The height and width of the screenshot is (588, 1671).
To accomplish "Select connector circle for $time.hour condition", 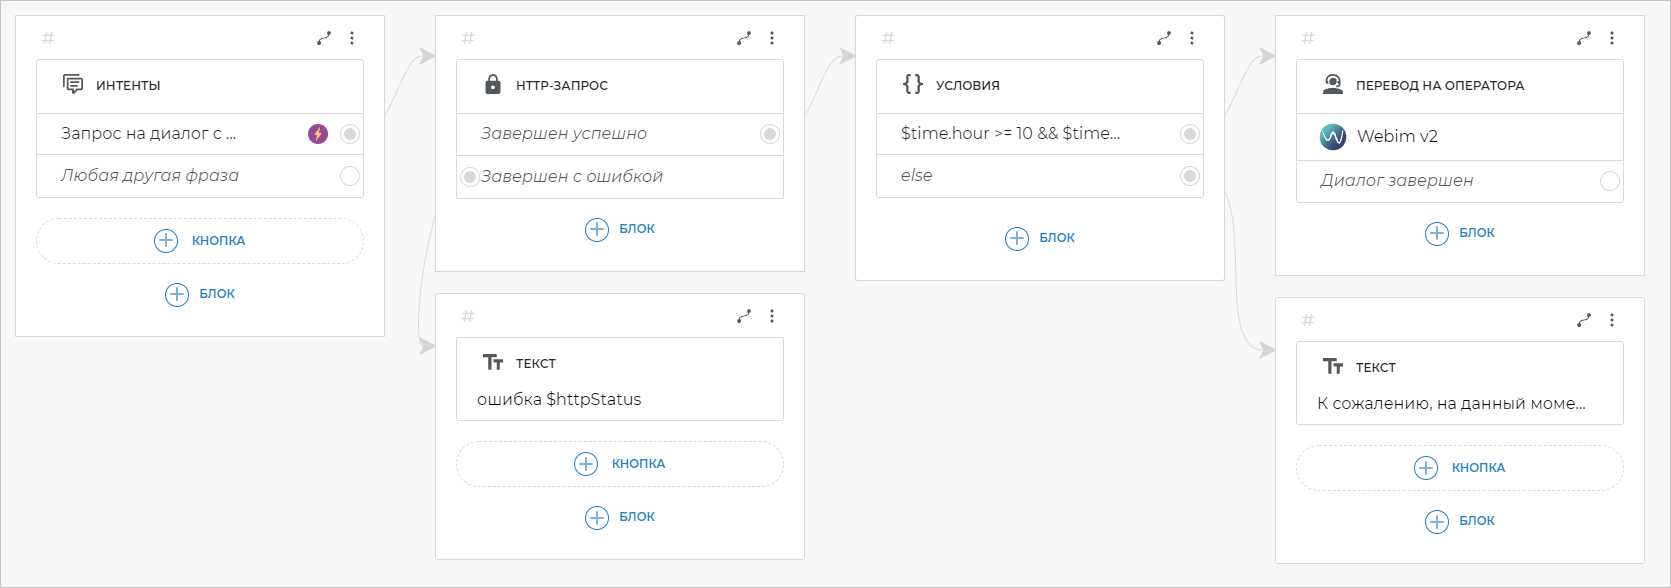I will coord(1190,134).
